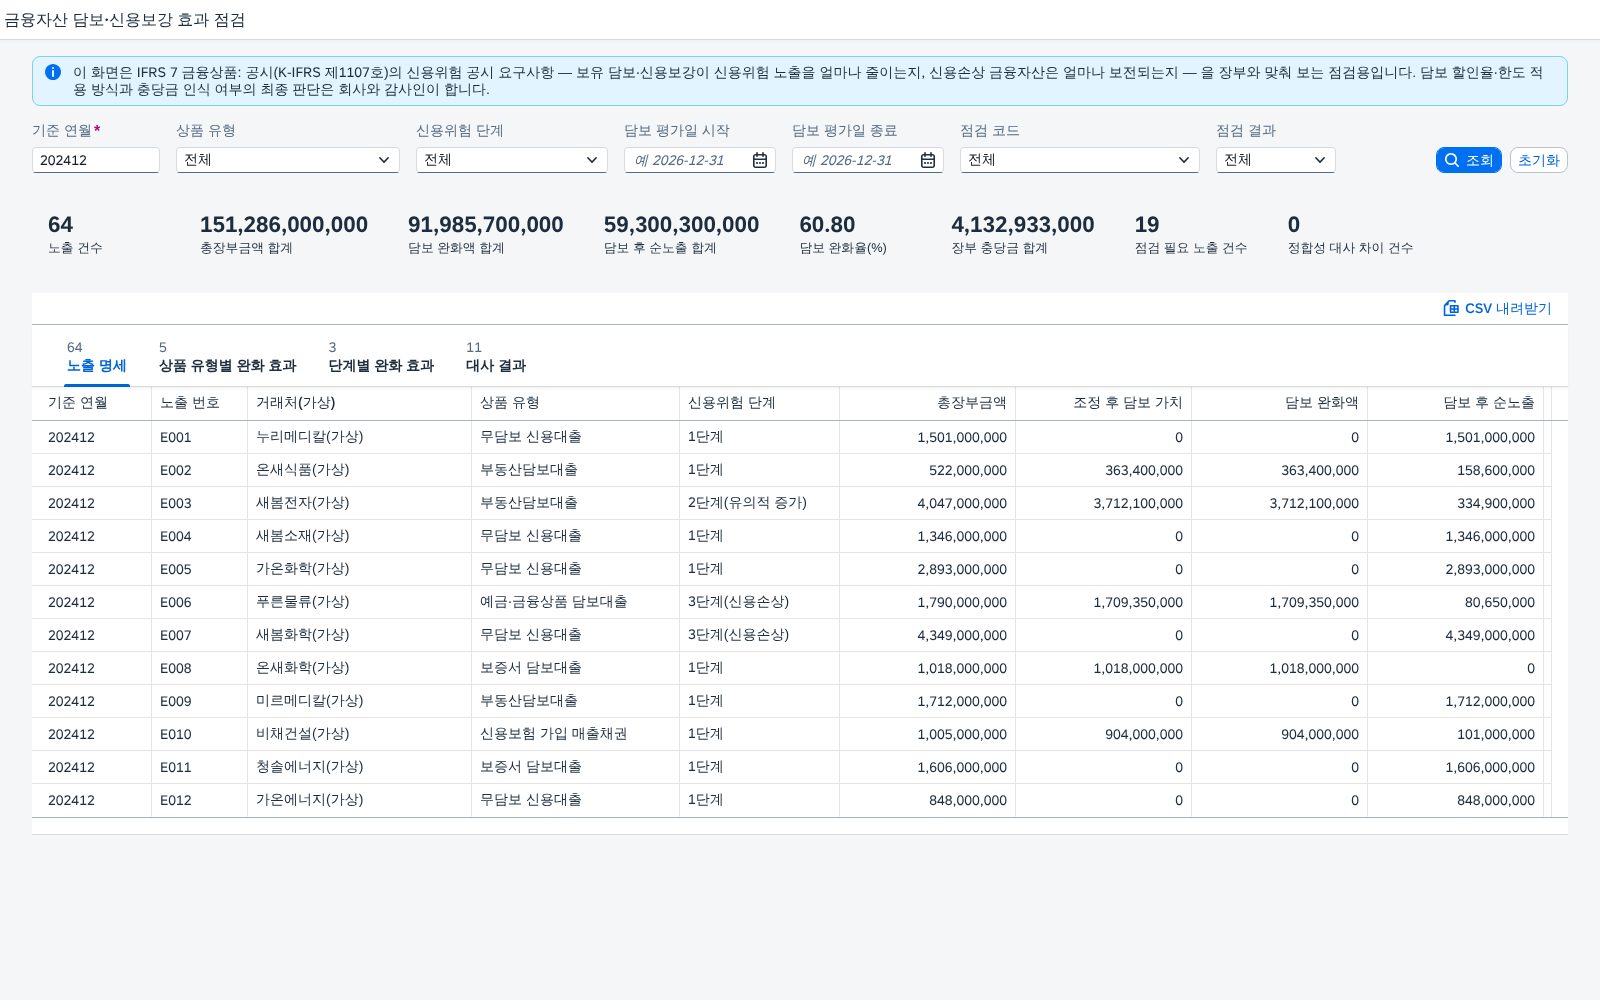Click the 848,000,000 총장부금액 value in row E012
The width and height of the screenshot is (1600, 1000).
928,800
